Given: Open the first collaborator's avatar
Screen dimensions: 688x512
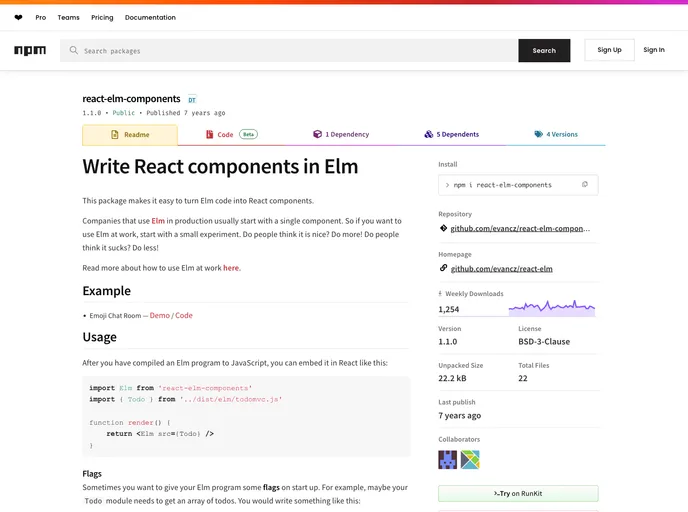Looking at the screenshot, I should click(448, 459).
